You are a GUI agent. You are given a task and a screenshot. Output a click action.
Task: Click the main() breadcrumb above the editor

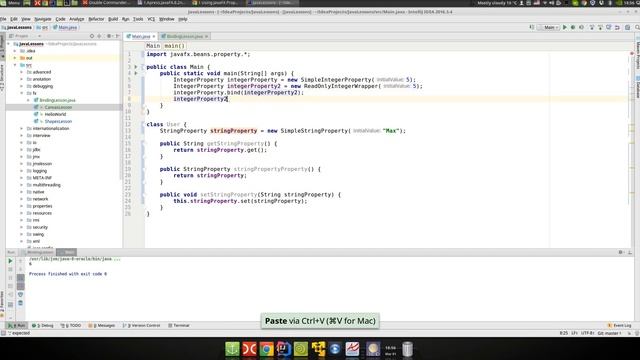pos(174,46)
